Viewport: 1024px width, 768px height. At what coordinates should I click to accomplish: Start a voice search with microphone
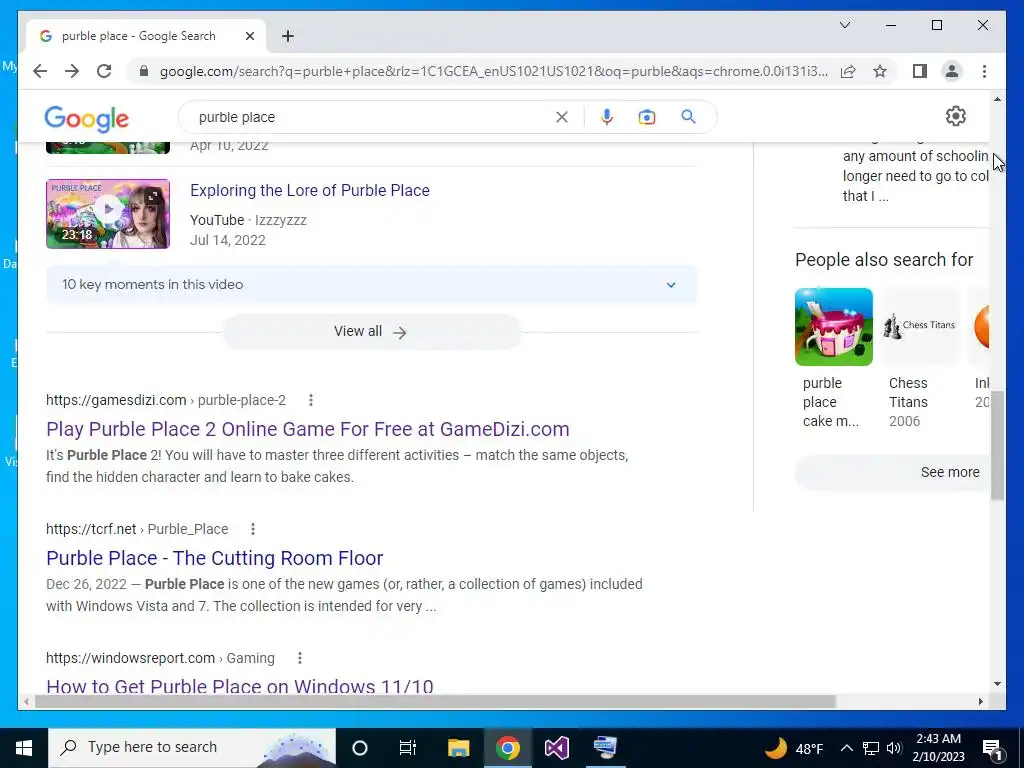coord(607,117)
